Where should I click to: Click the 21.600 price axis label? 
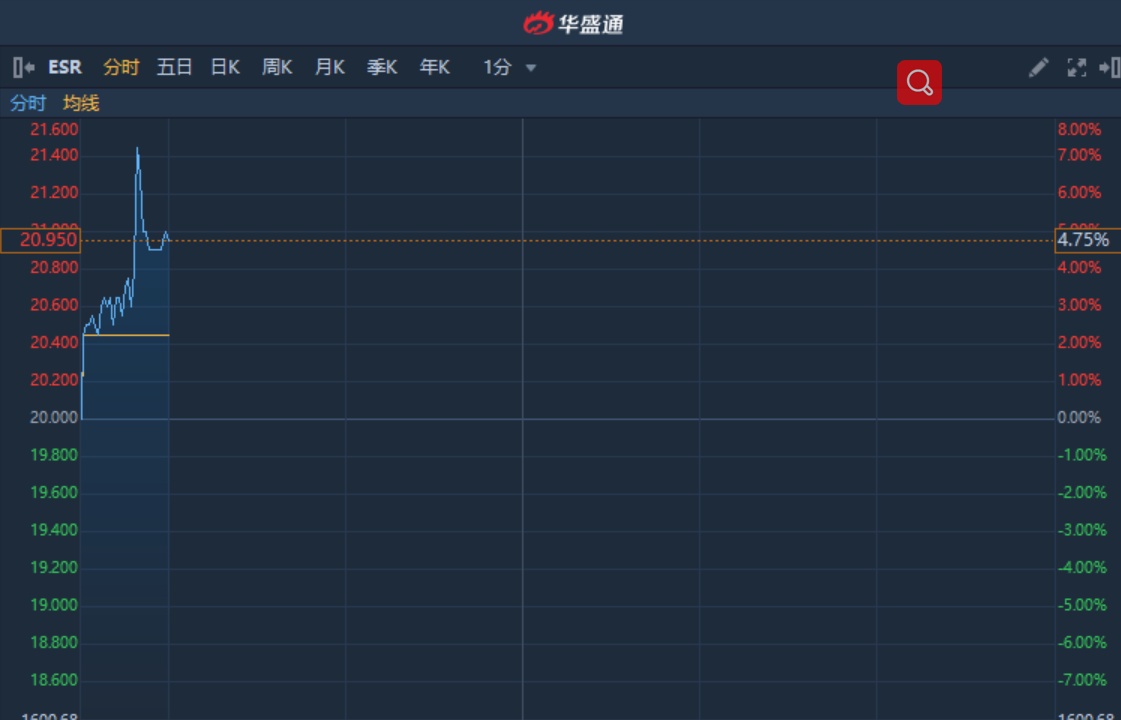click(x=54, y=129)
